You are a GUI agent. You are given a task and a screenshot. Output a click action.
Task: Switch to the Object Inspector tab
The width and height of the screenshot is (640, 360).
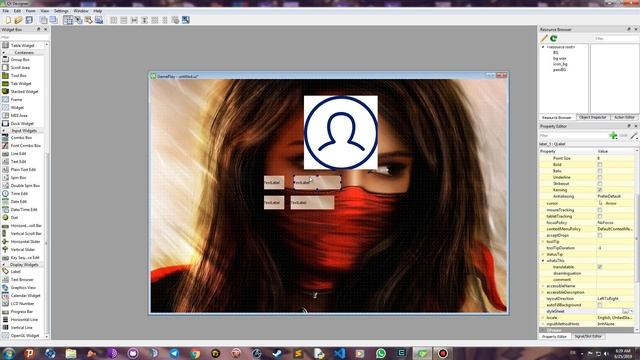[593, 118]
